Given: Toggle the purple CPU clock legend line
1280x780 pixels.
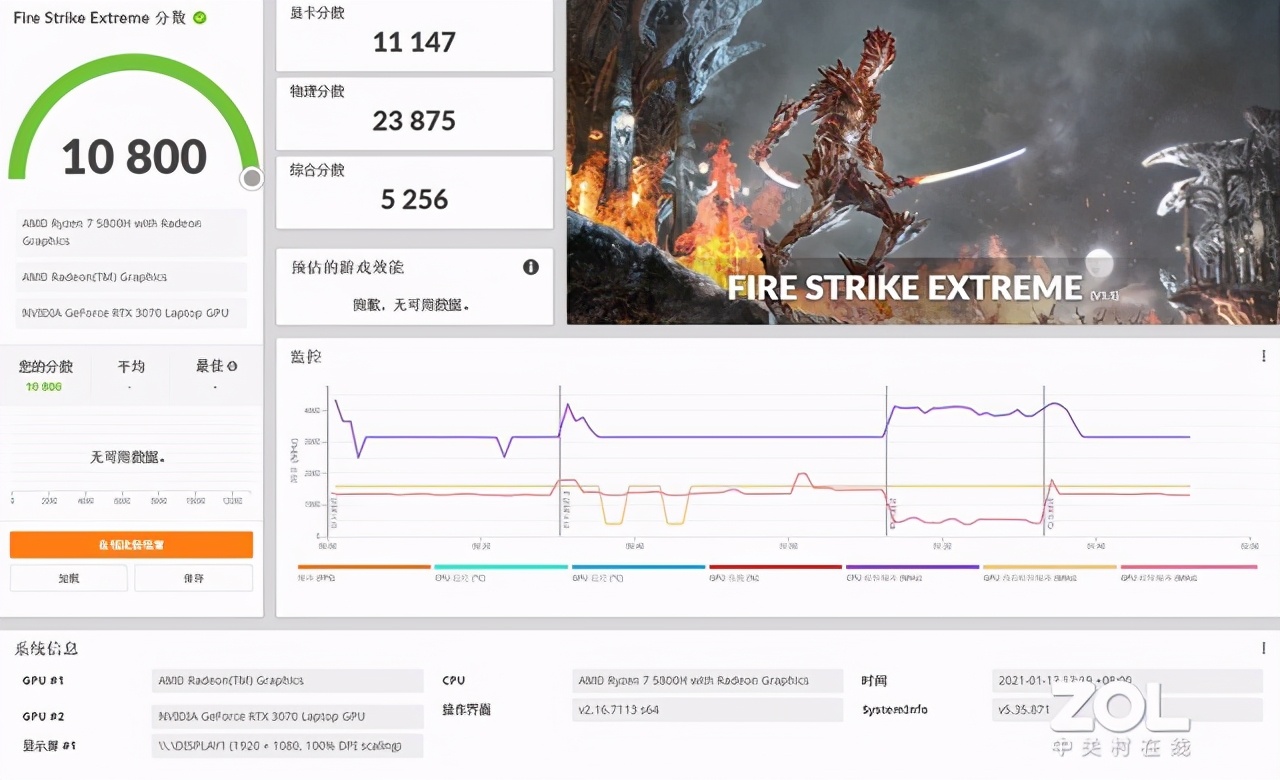Looking at the screenshot, I should pyautogui.click(x=912, y=567).
